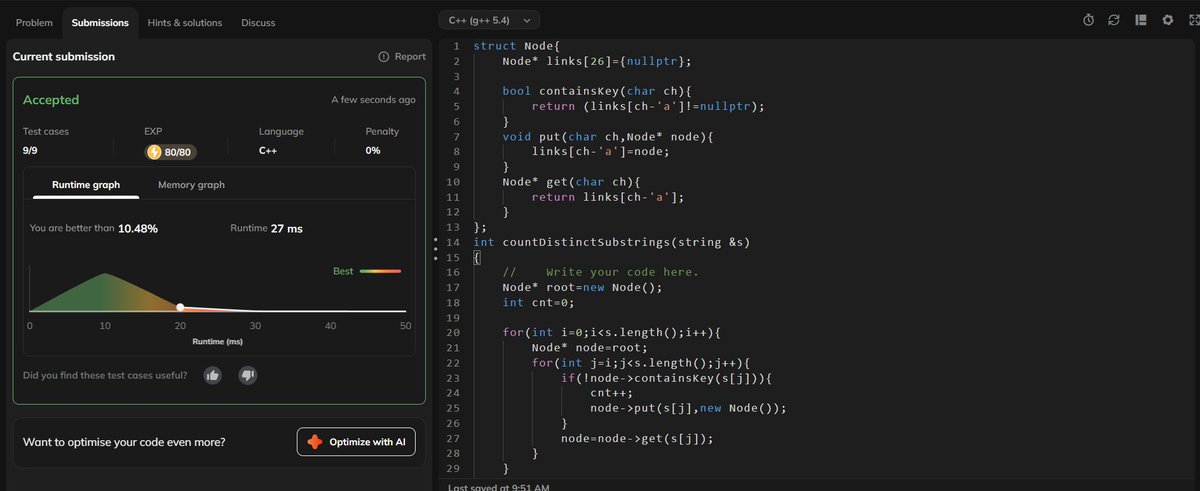Click the runtime marker dot on graph
This screenshot has width=1200, height=491.
tap(180, 307)
